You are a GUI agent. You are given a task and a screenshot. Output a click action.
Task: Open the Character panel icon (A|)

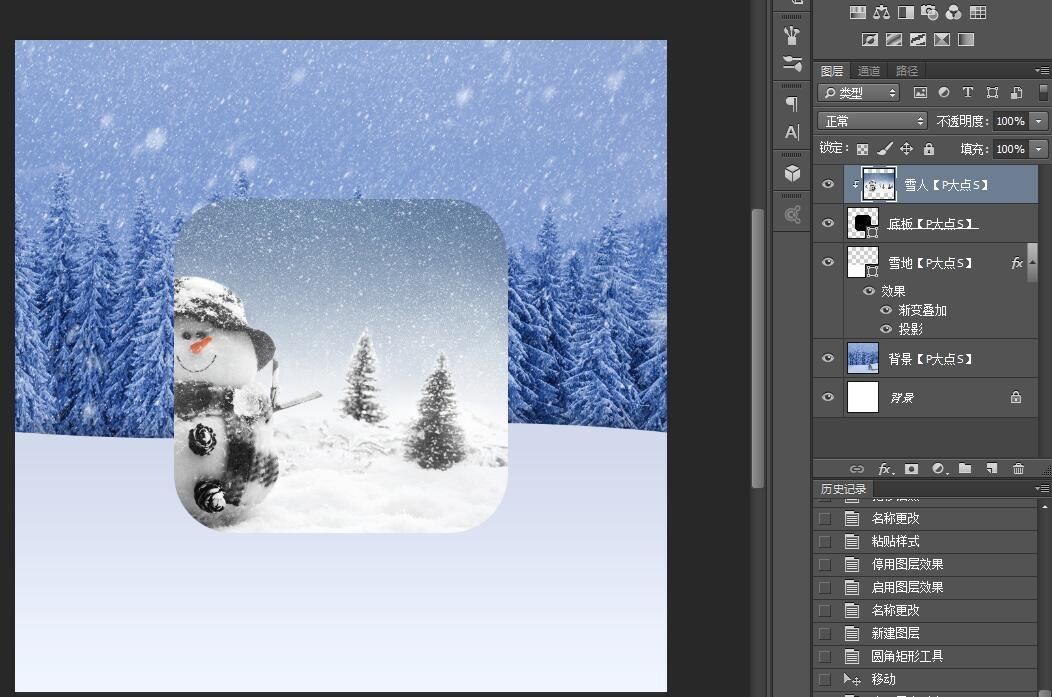click(x=792, y=132)
